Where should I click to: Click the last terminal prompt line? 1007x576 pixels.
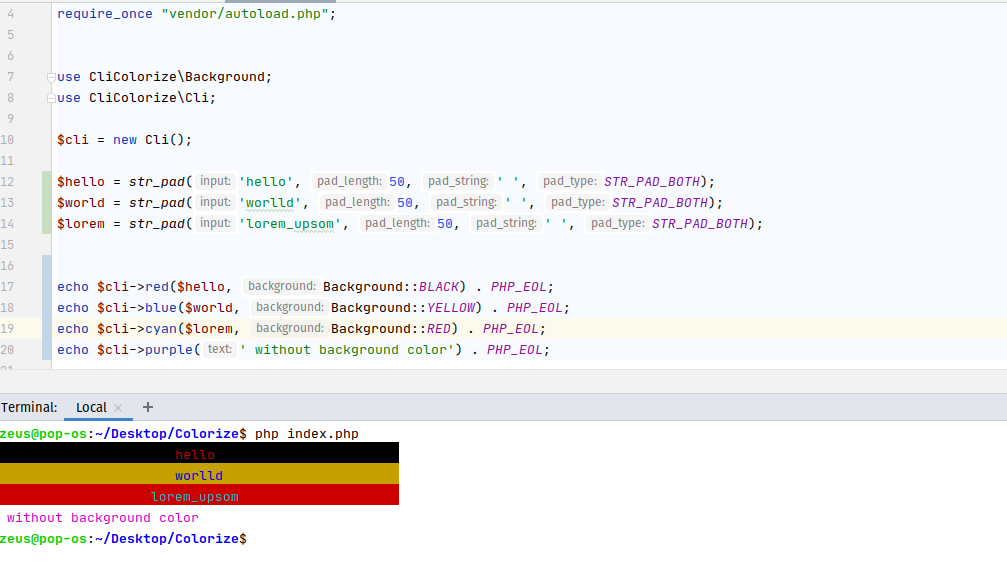pyautogui.click(x=123, y=539)
